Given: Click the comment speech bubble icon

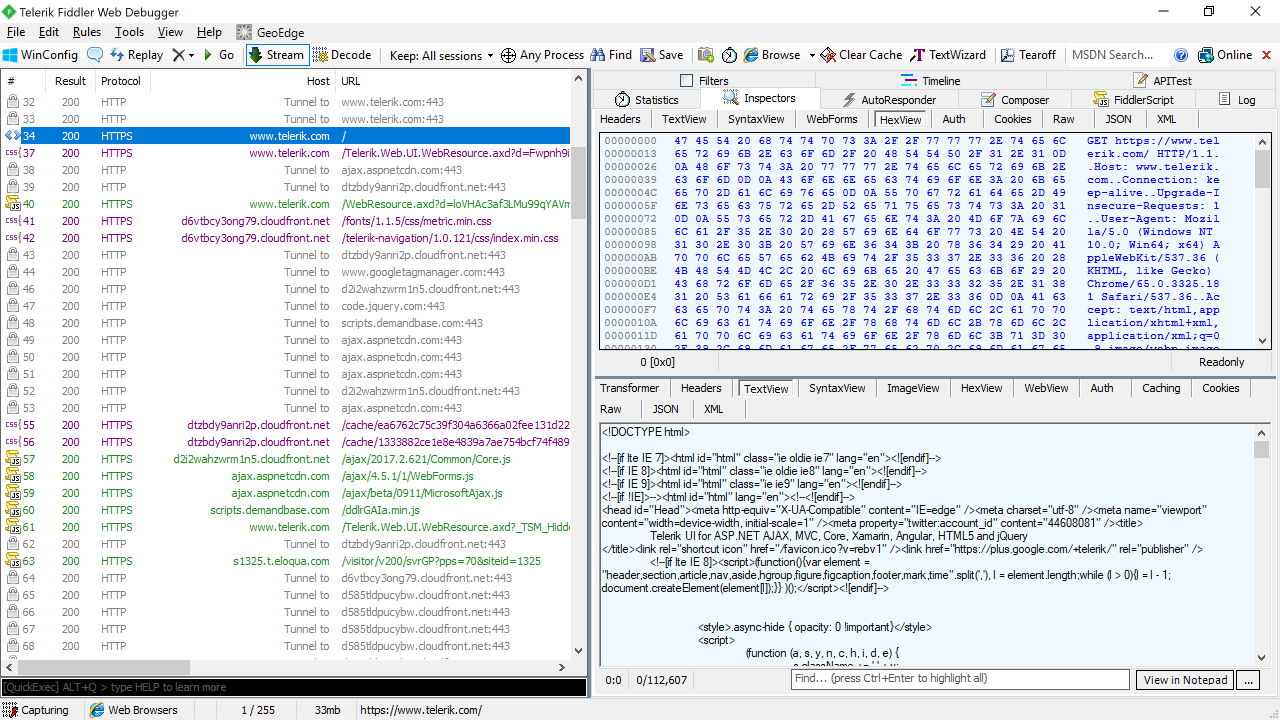Looking at the screenshot, I should 95,55.
